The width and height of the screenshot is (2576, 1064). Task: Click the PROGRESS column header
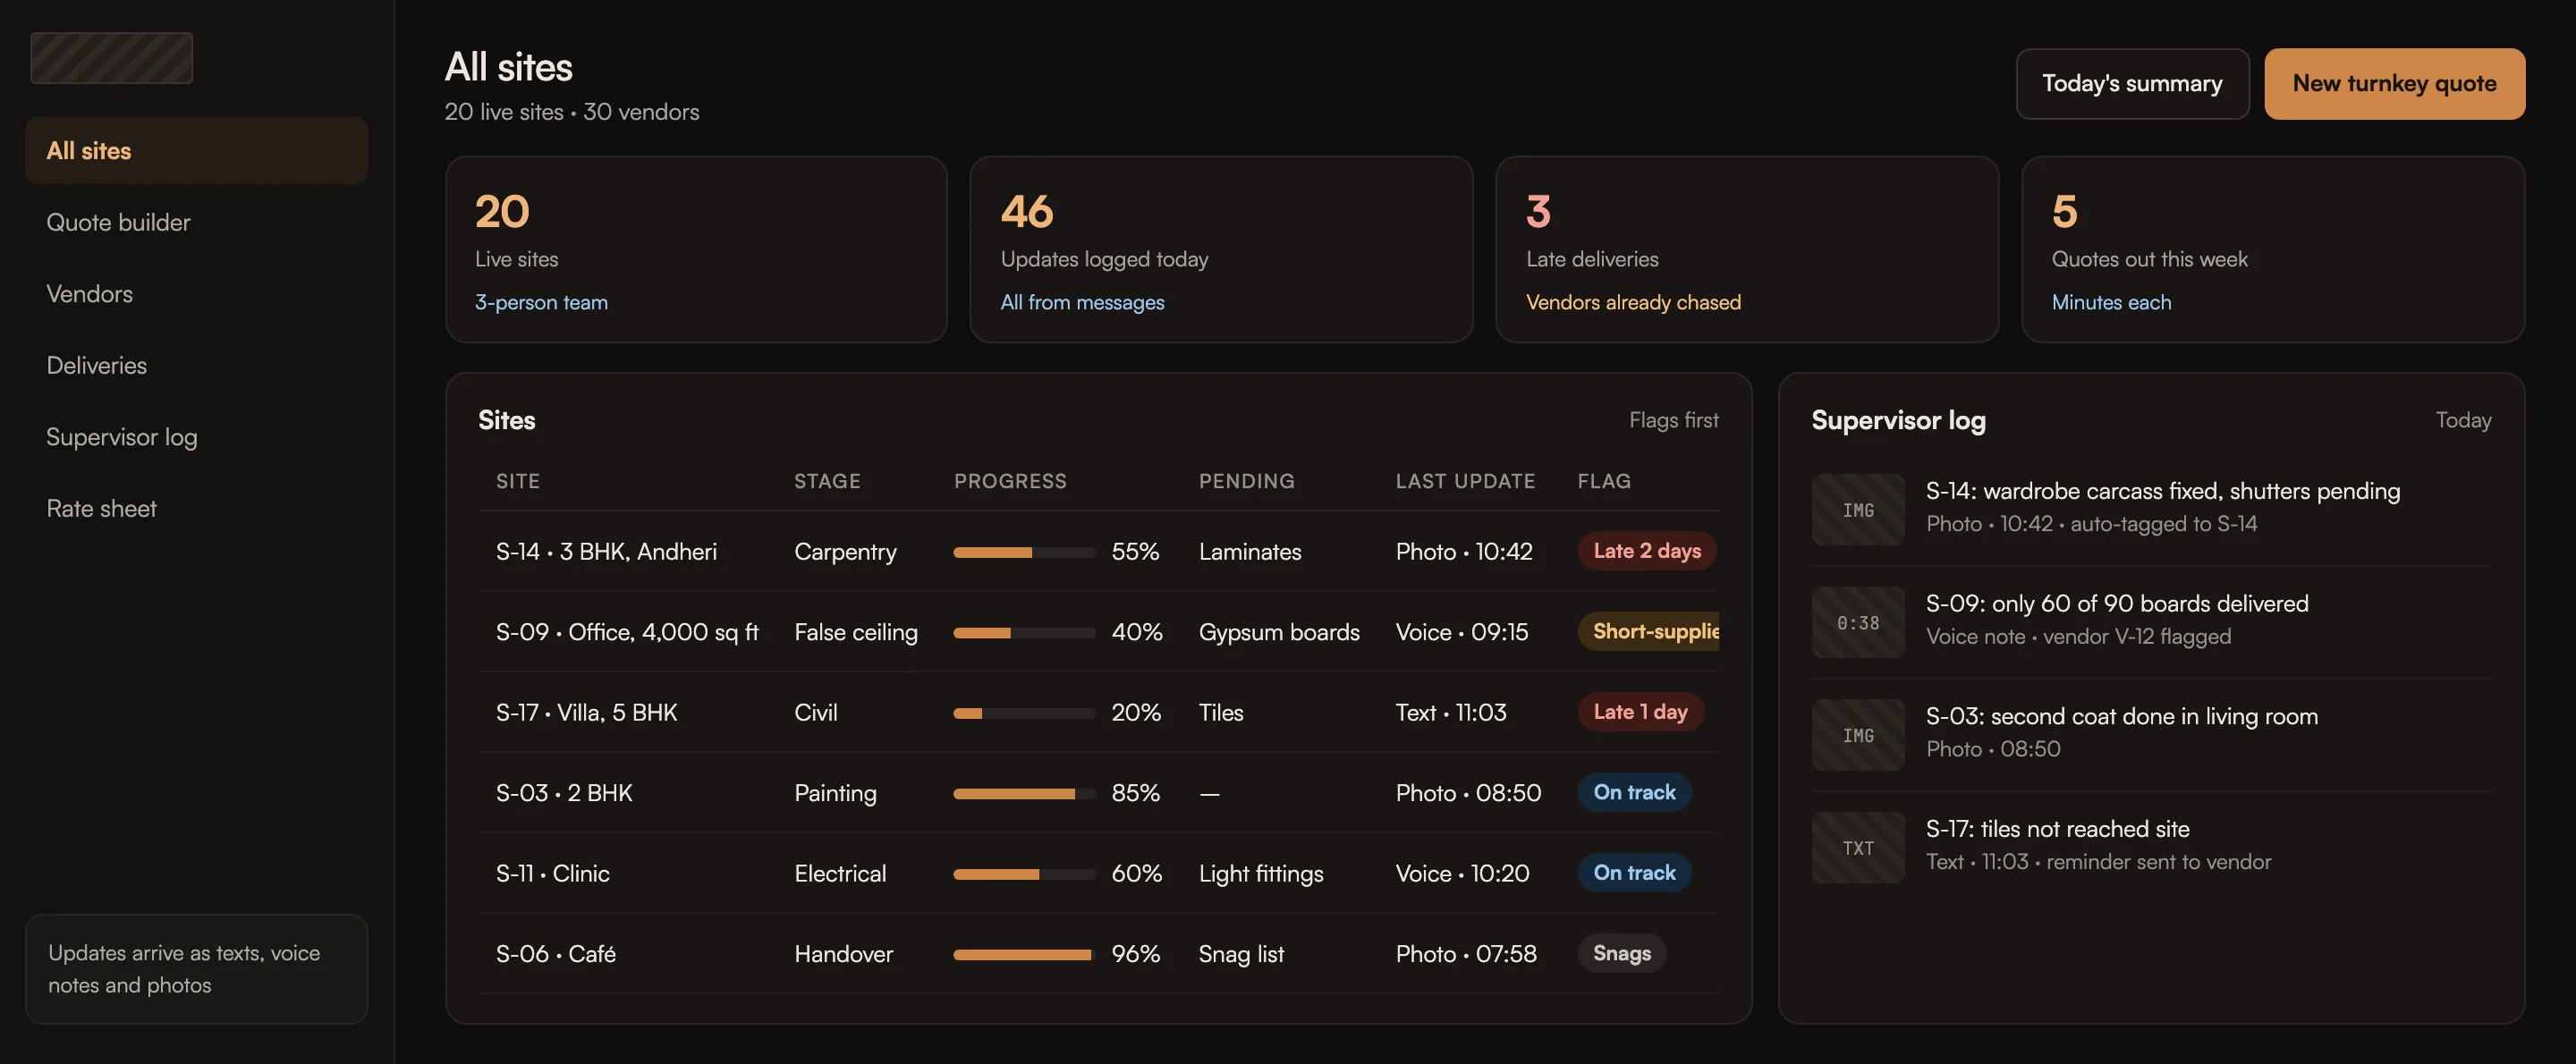pyautogui.click(x=1010, y=481)
